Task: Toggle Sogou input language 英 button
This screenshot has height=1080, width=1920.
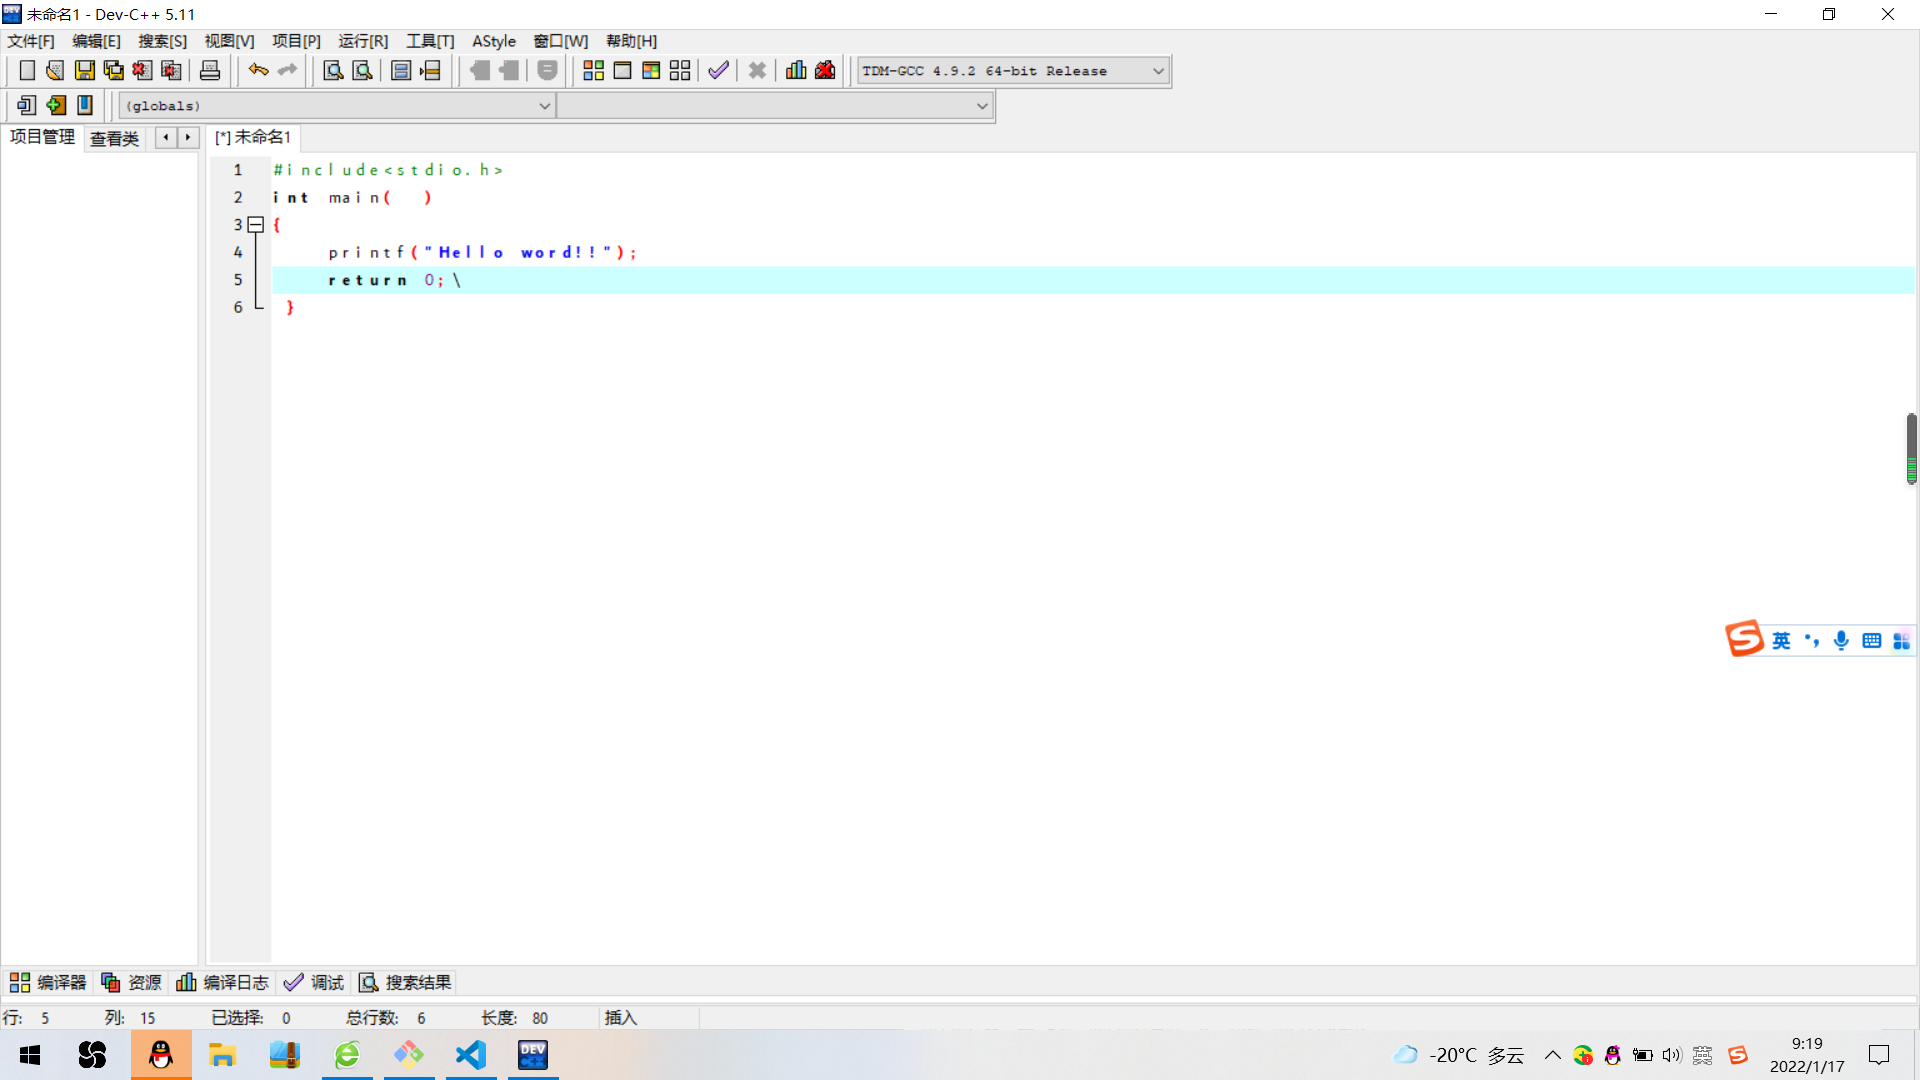Action: pyautogui.click(x=1781, y=641)
